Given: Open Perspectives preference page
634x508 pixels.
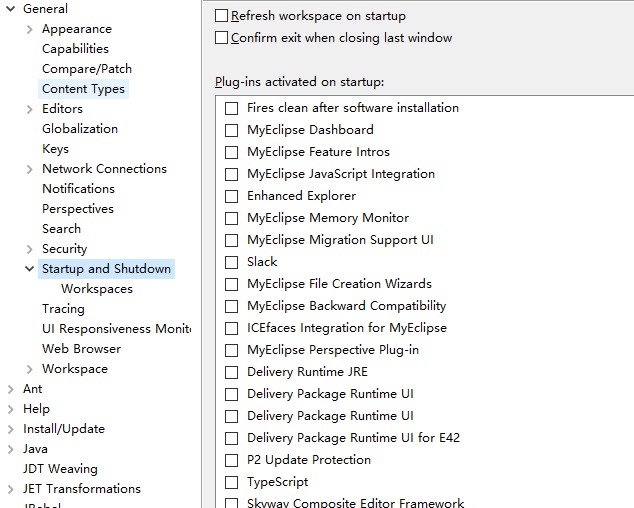Looking at the screenshot, I should 78,209.
